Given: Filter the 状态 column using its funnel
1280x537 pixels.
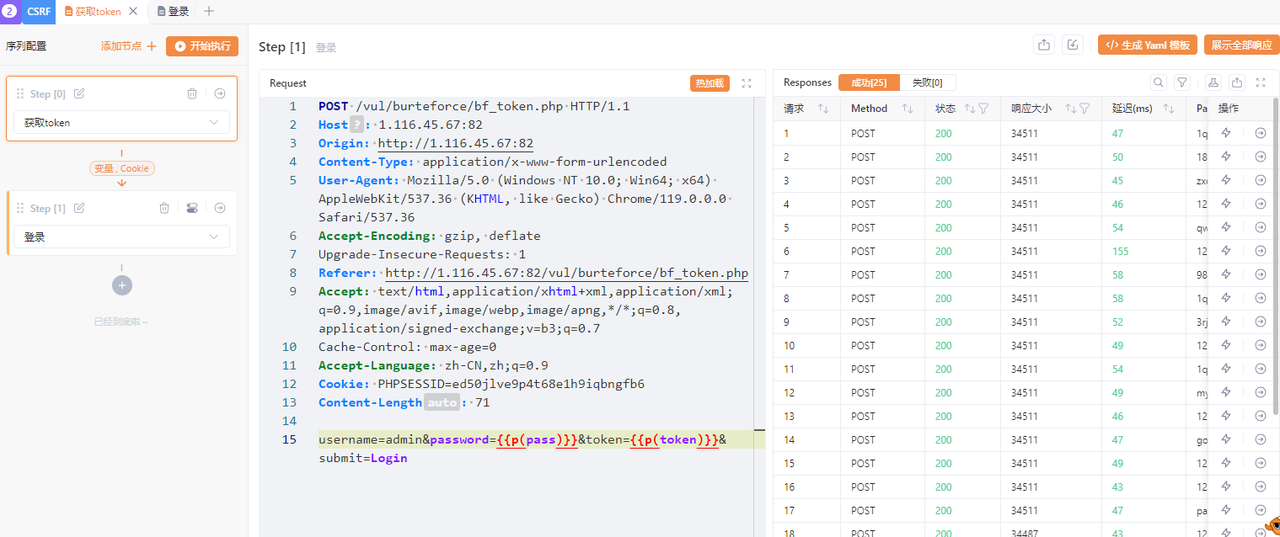Looking at the screenshot, I should [983, 108].
